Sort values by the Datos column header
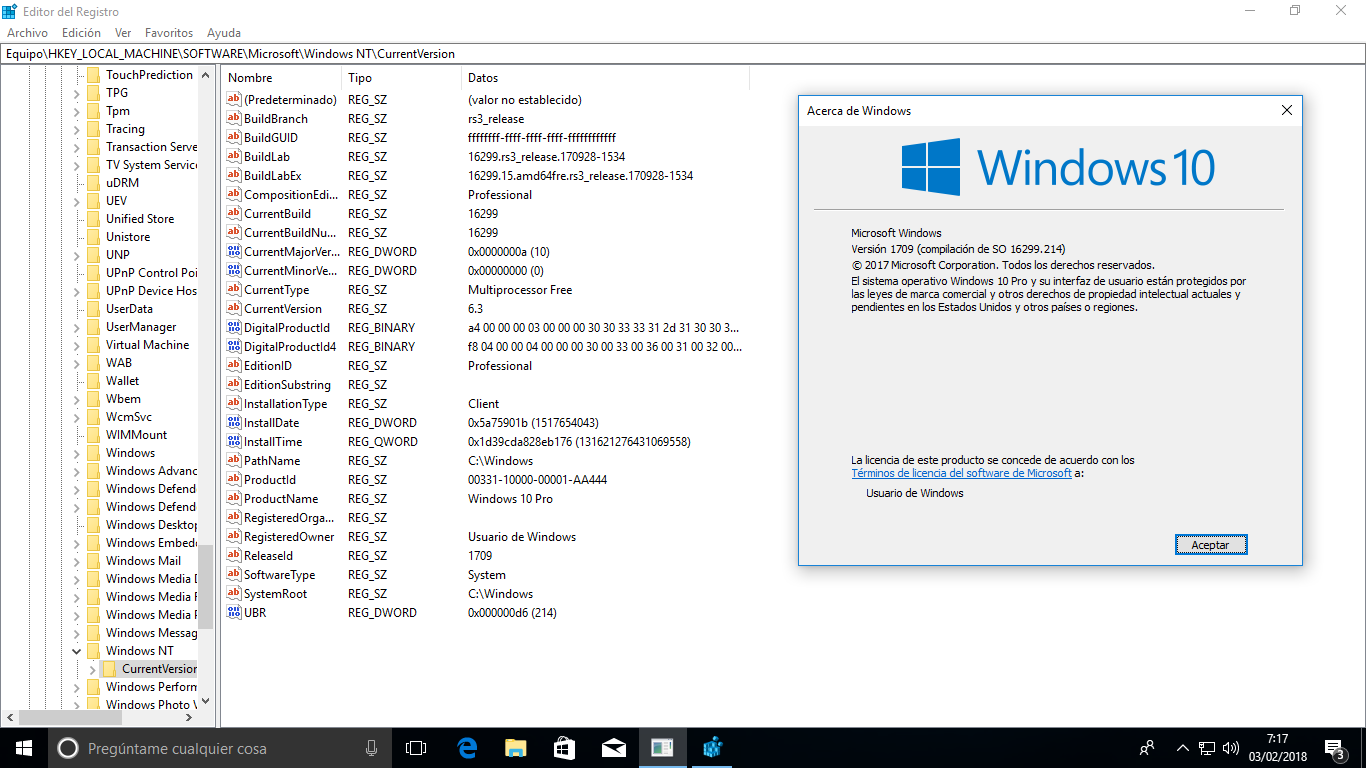This screenshot has width=1366, height=768. click(x=605, y=78)
